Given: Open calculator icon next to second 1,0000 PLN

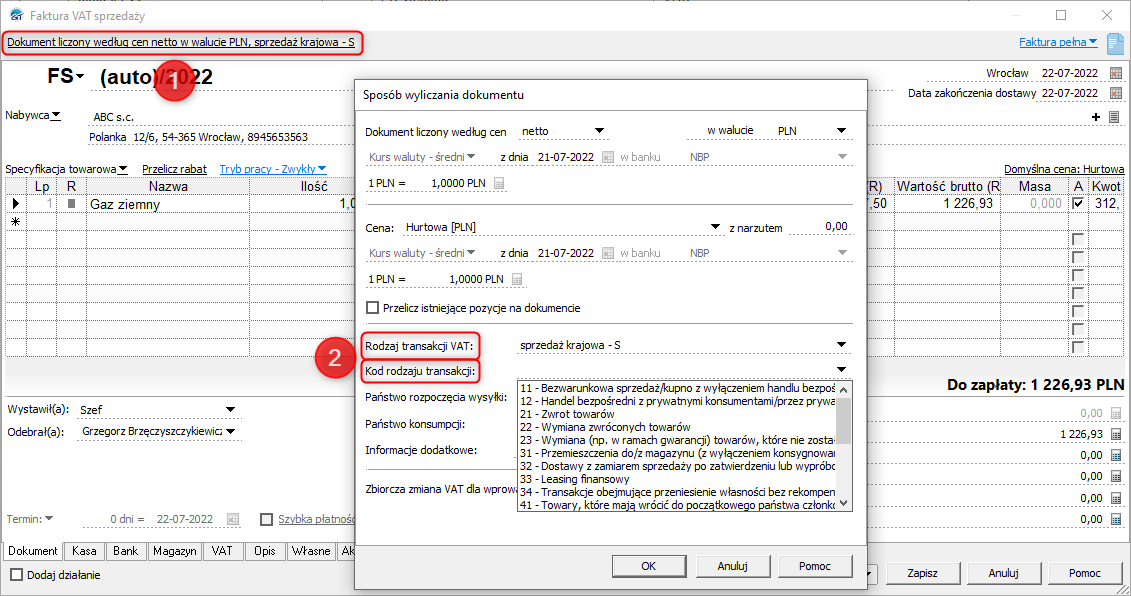Looking at the screenshot, I should pyautogui.click(x=517, y=279).
